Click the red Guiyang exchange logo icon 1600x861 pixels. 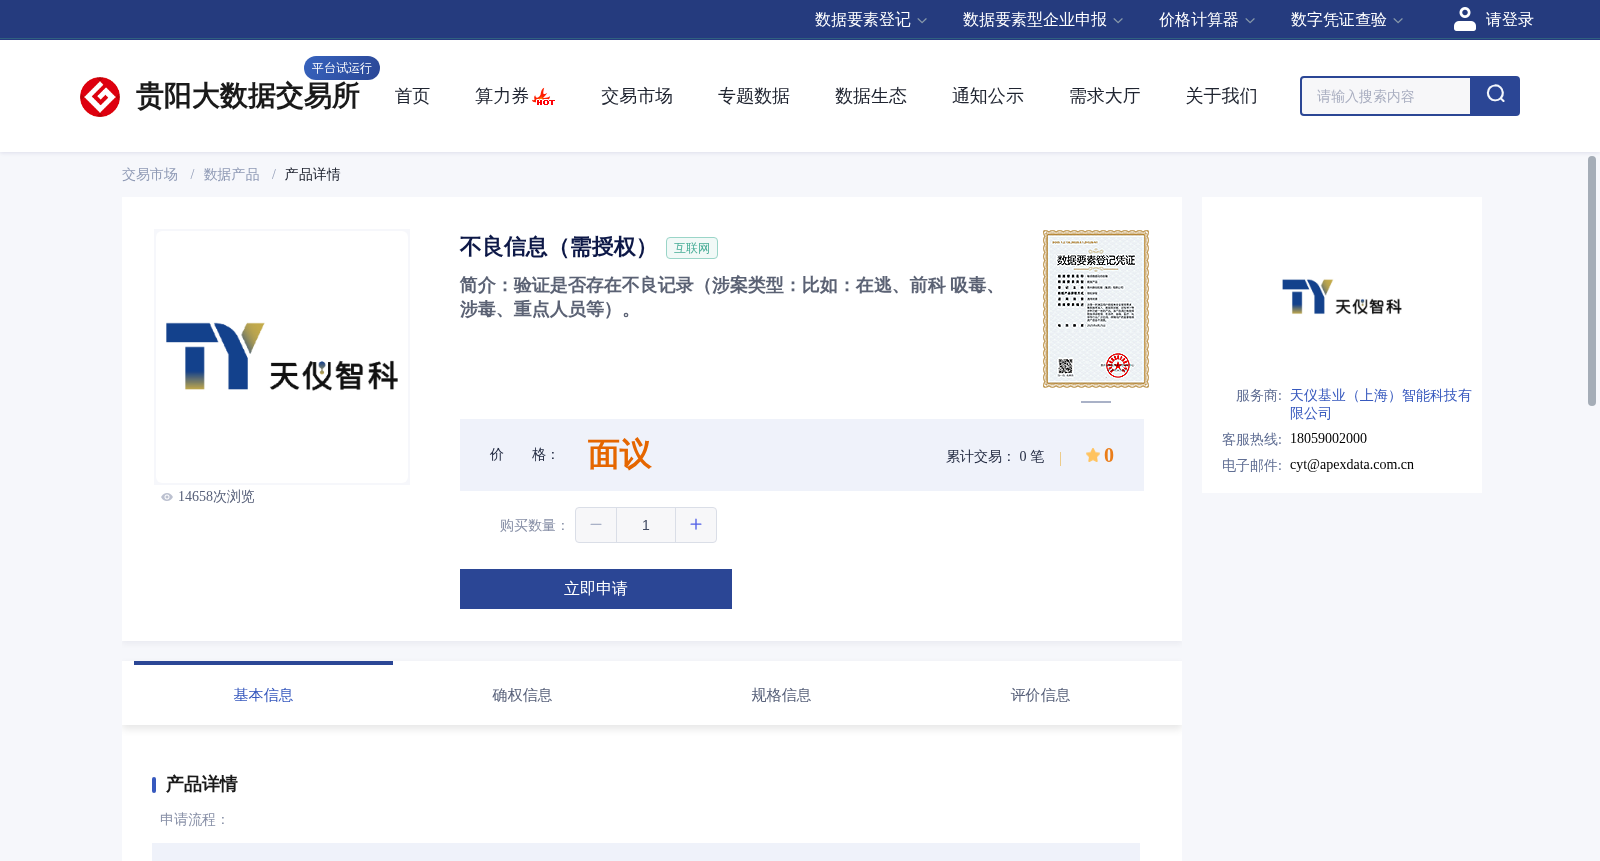pos(100,97)
